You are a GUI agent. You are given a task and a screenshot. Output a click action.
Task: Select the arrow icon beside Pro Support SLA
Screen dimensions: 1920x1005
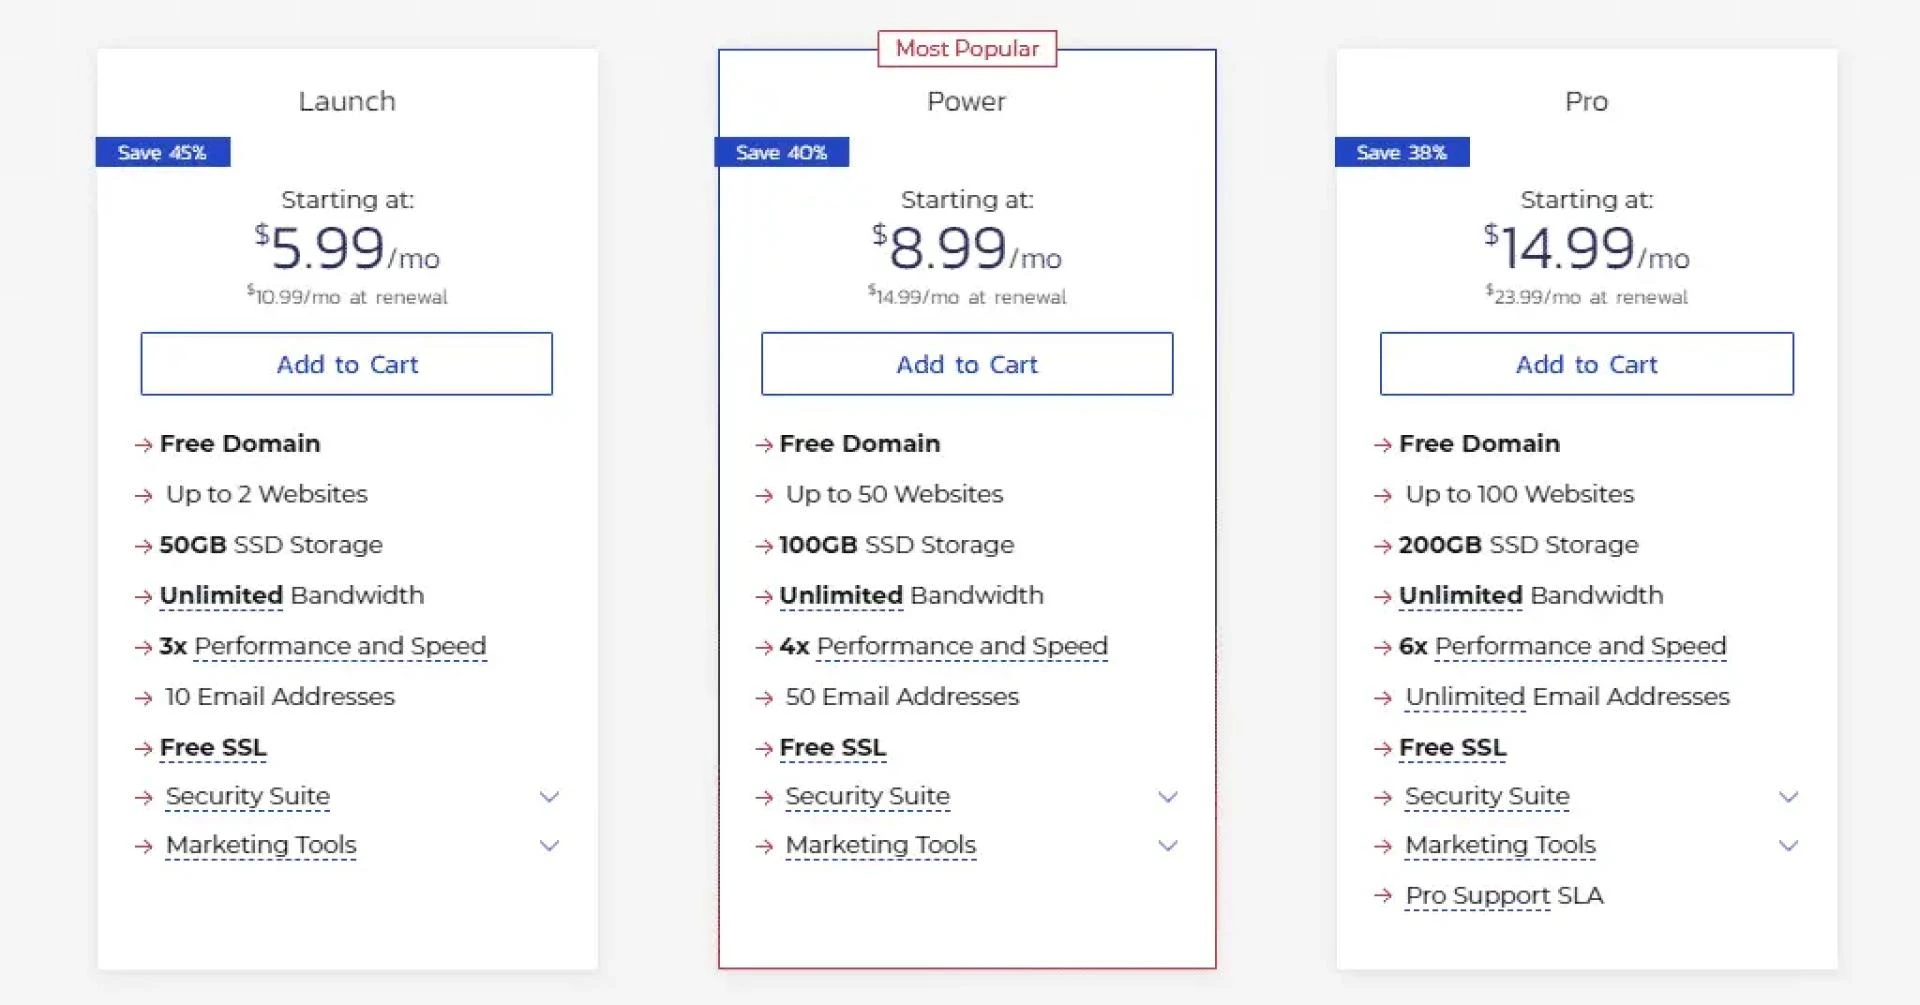click(1382, 896)
